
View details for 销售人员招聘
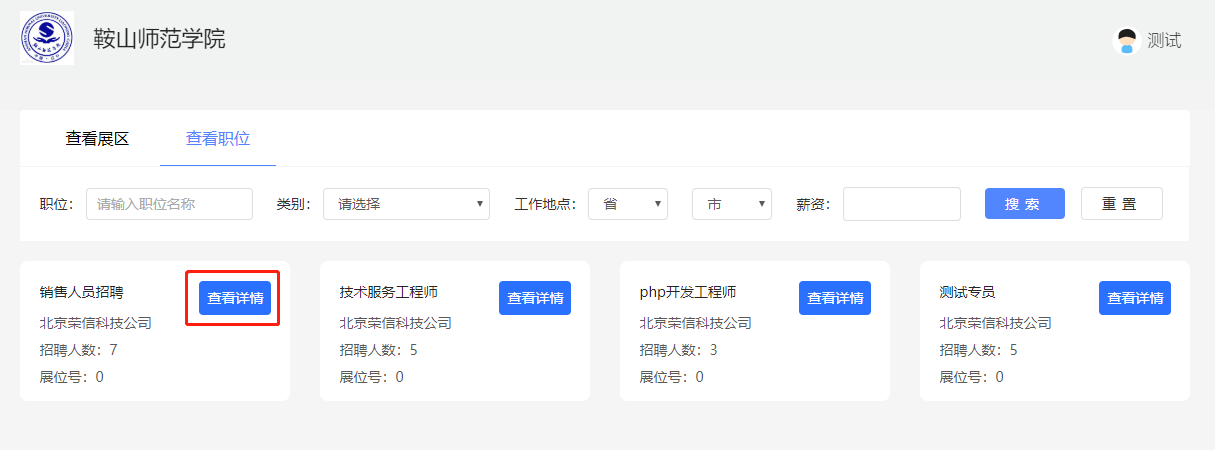[x=235, y=298]
